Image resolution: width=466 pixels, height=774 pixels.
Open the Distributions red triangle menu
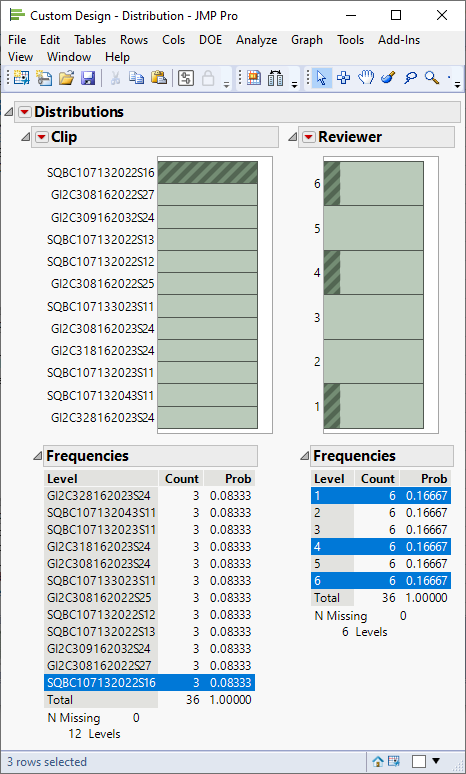(x=25, y=112)
